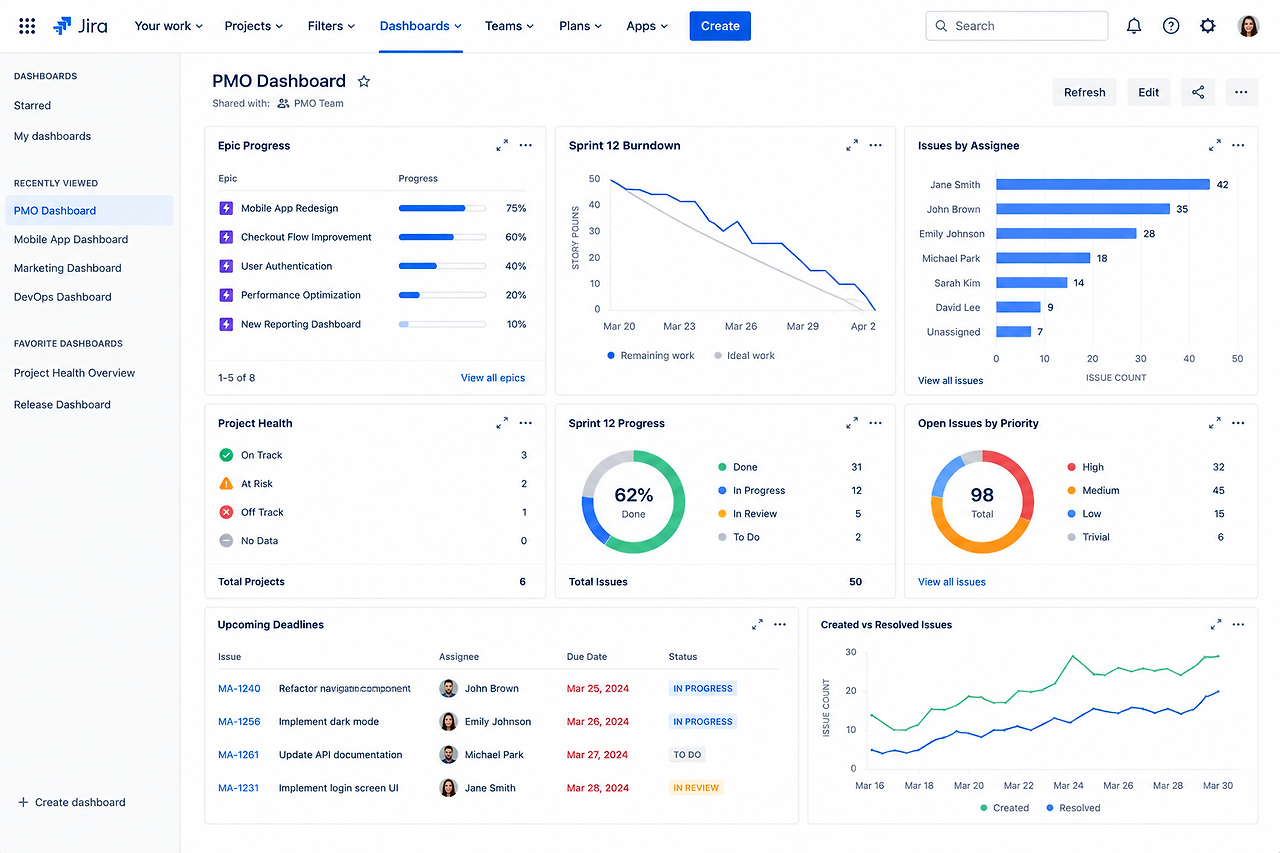
Task: Click the share dashboard icon
Action: click(1198, 92)
